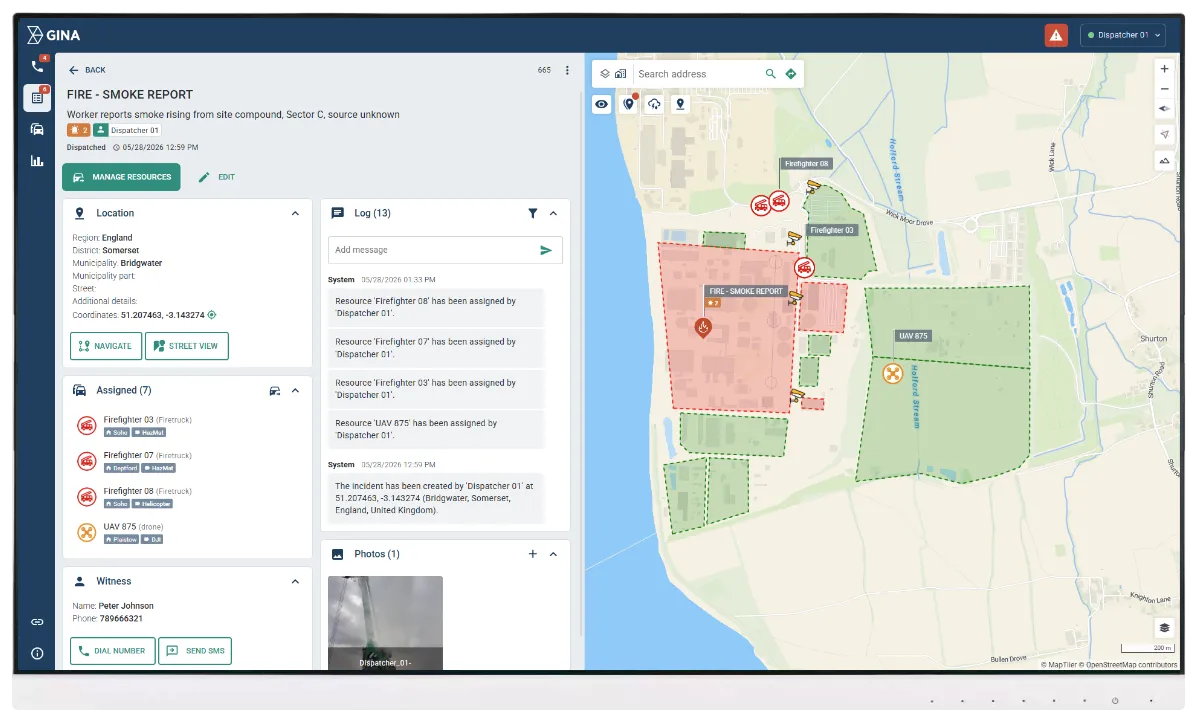
Task: Click the Dispatcher 01 tag under title
Action: (128, 130)
